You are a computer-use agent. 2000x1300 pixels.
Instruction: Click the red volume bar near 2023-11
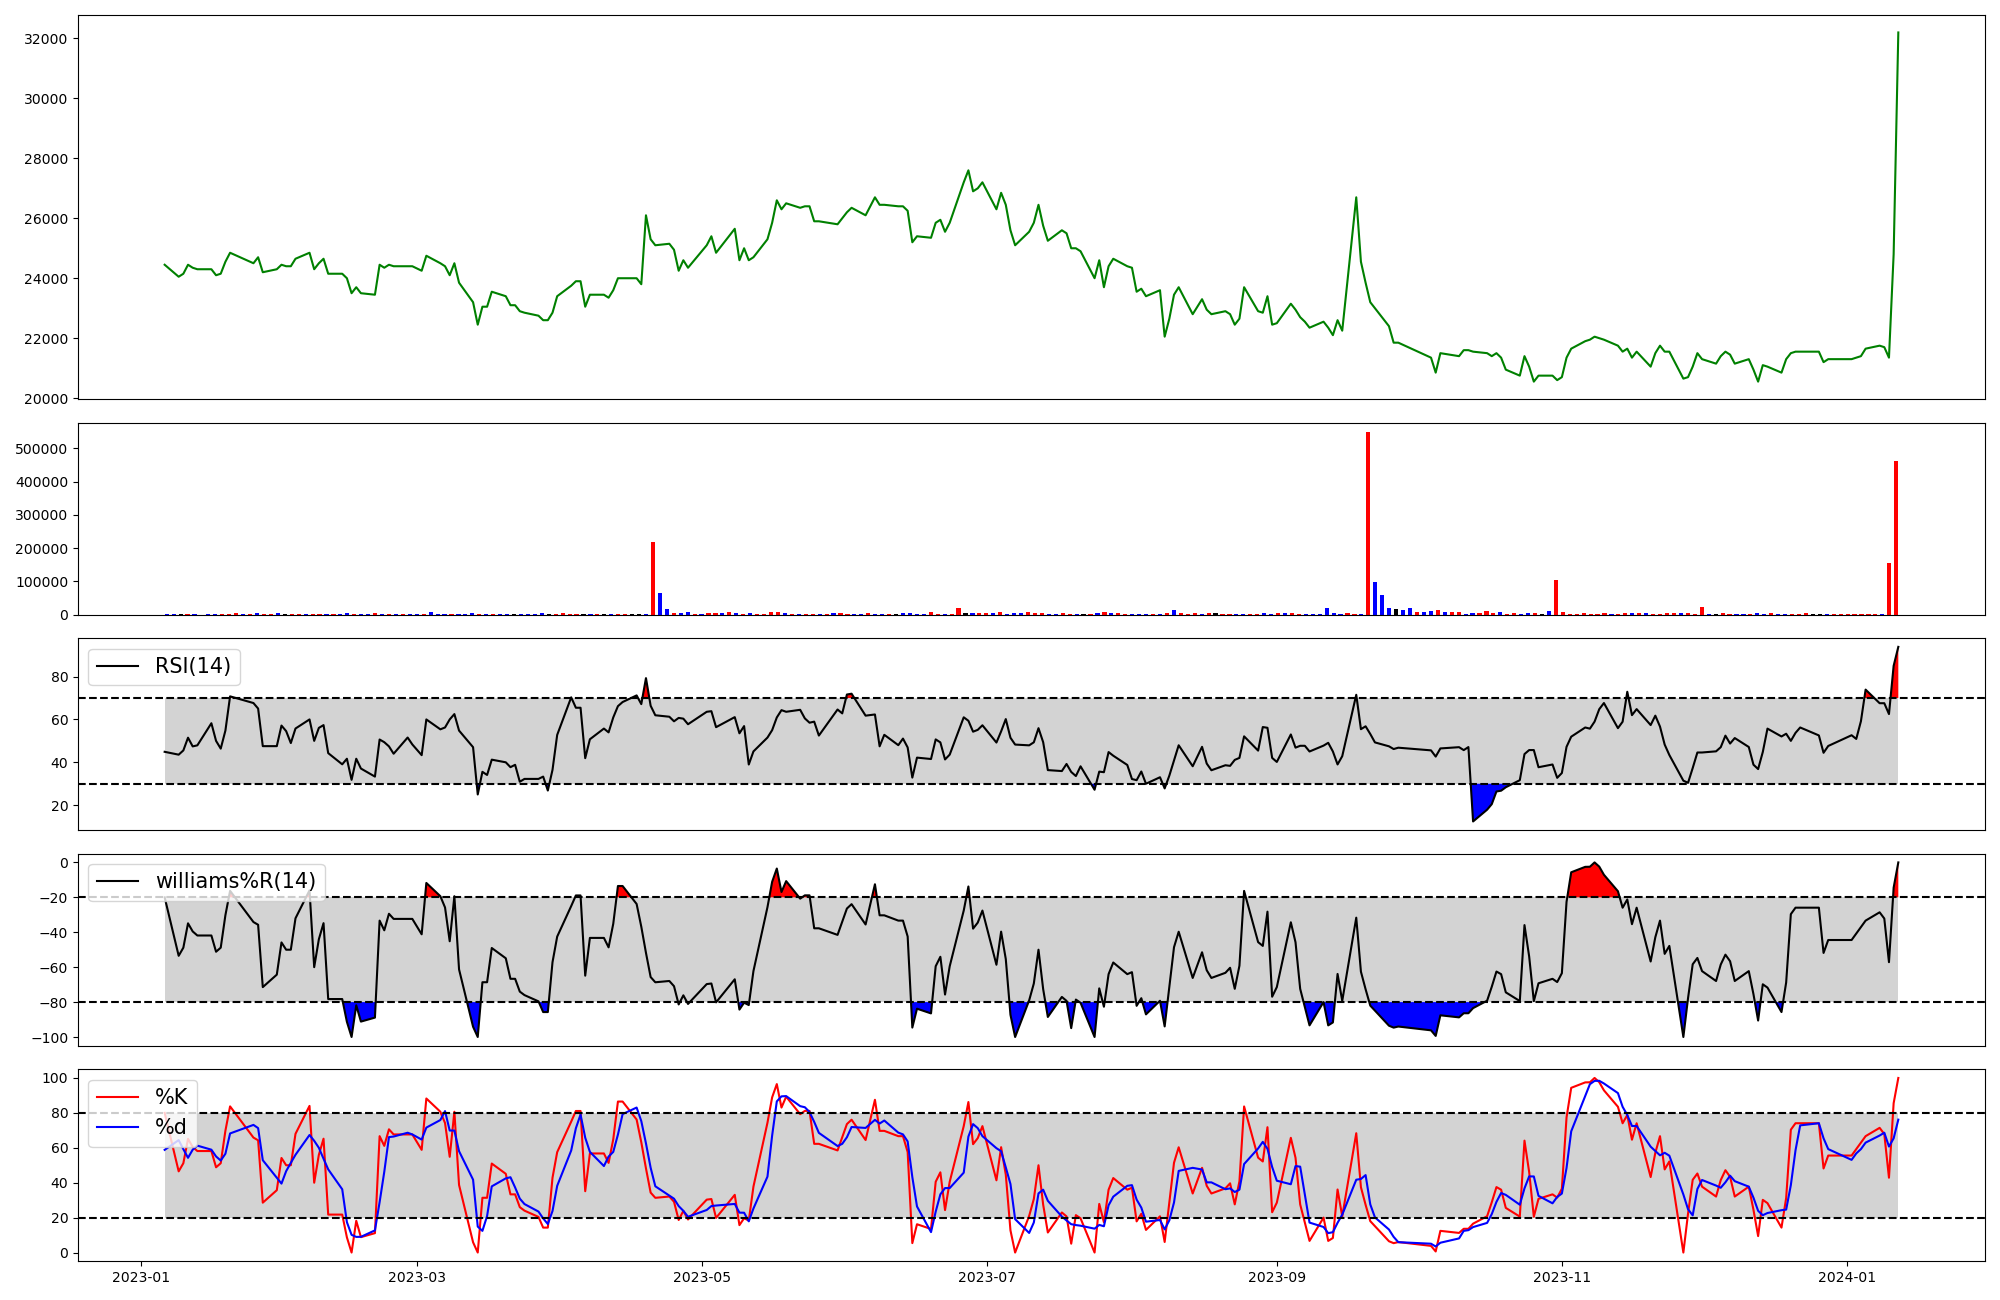tap(1555, 598)
